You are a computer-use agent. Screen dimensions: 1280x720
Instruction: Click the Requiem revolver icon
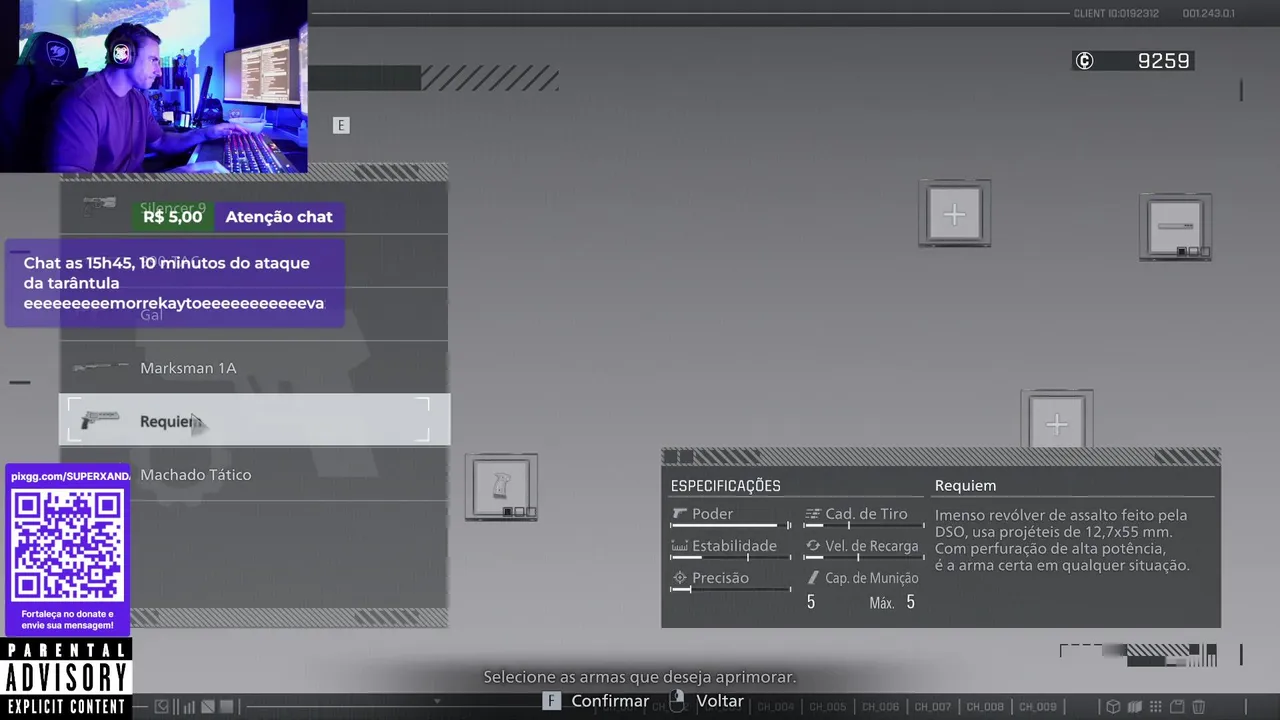[x=100, y=420]
